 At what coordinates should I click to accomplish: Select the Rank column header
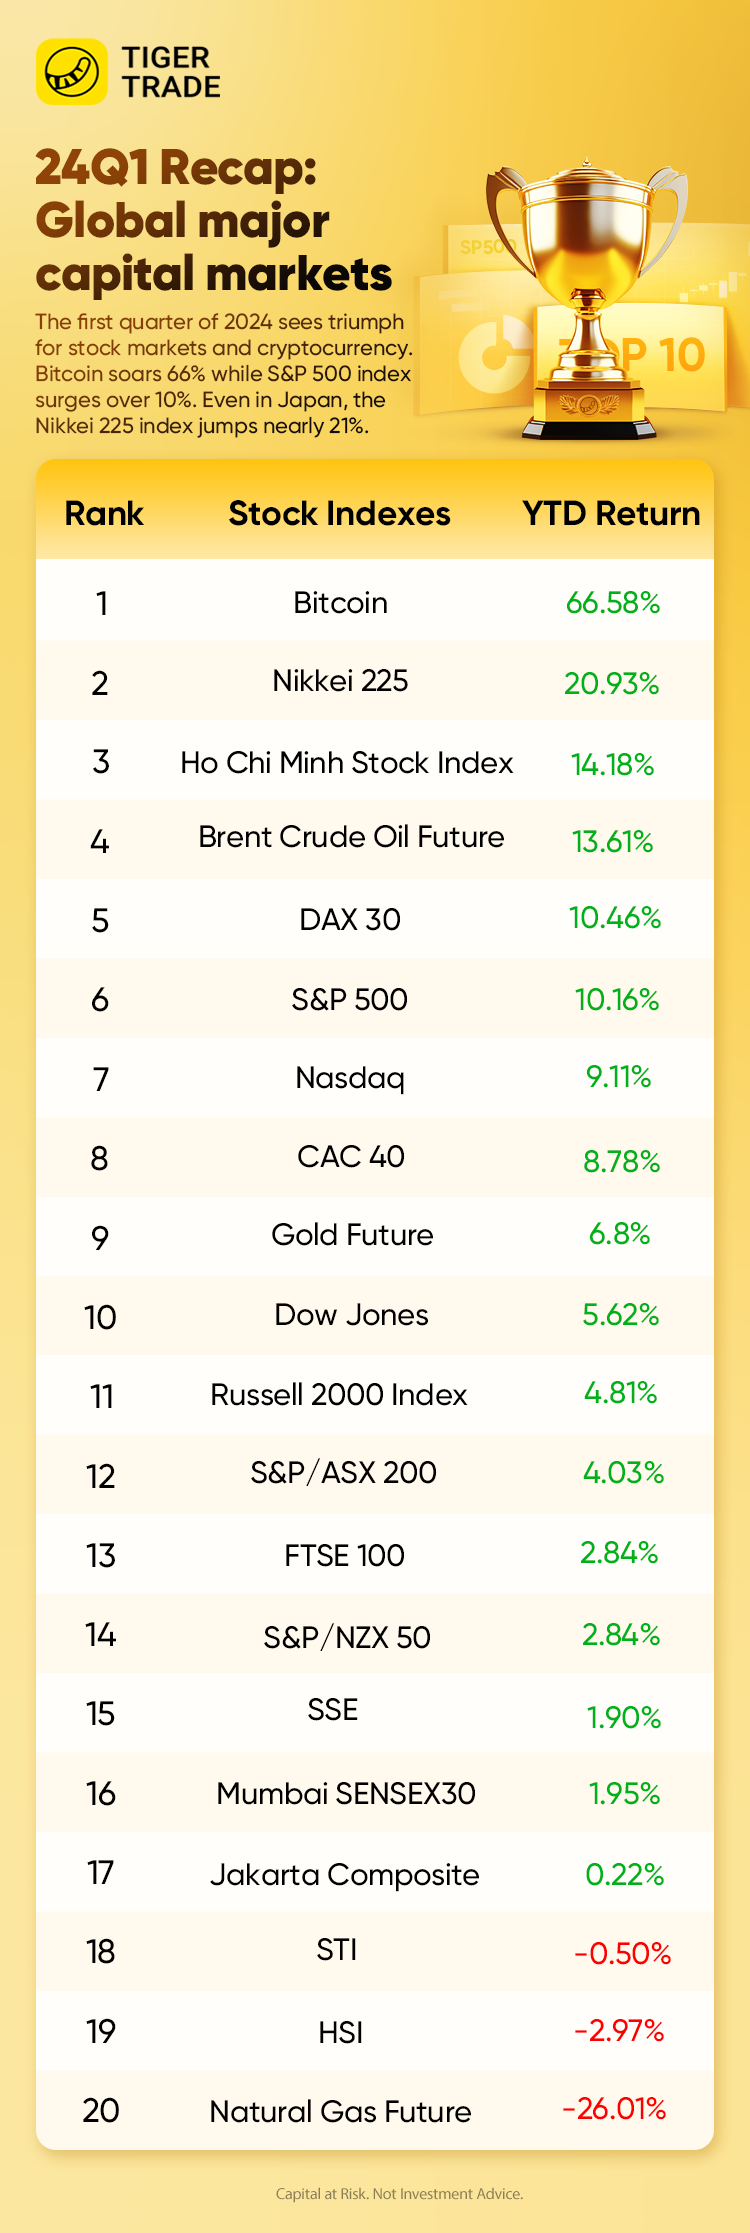[104, 513]
